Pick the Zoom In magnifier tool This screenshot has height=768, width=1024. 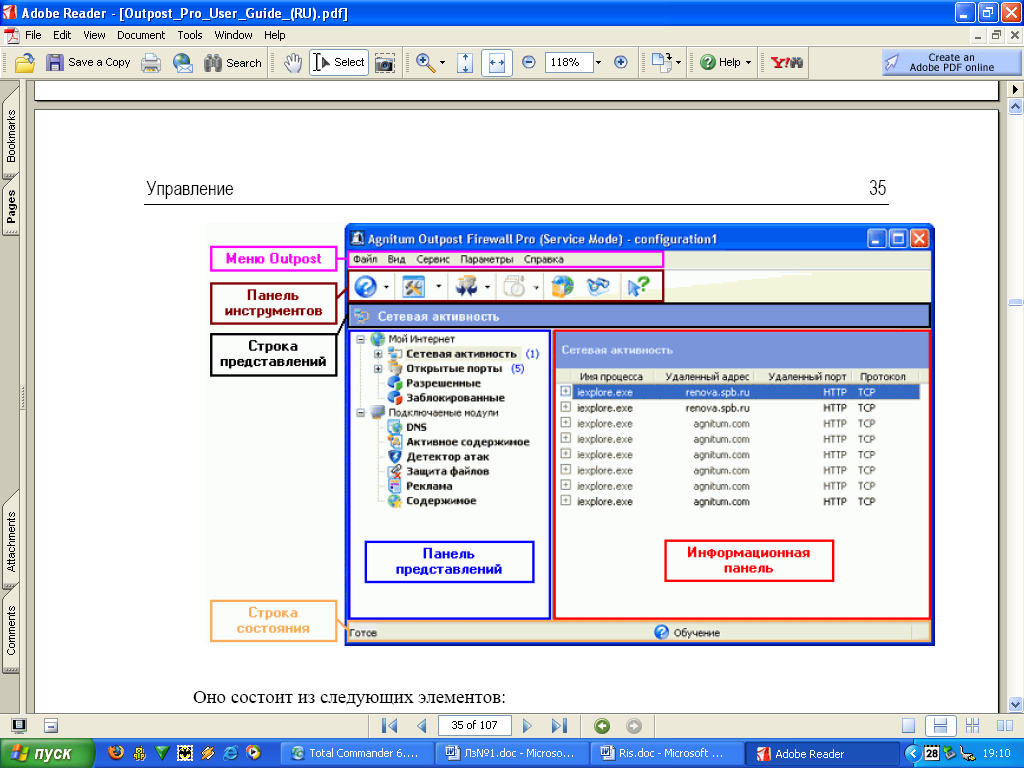tap(426, 63)
